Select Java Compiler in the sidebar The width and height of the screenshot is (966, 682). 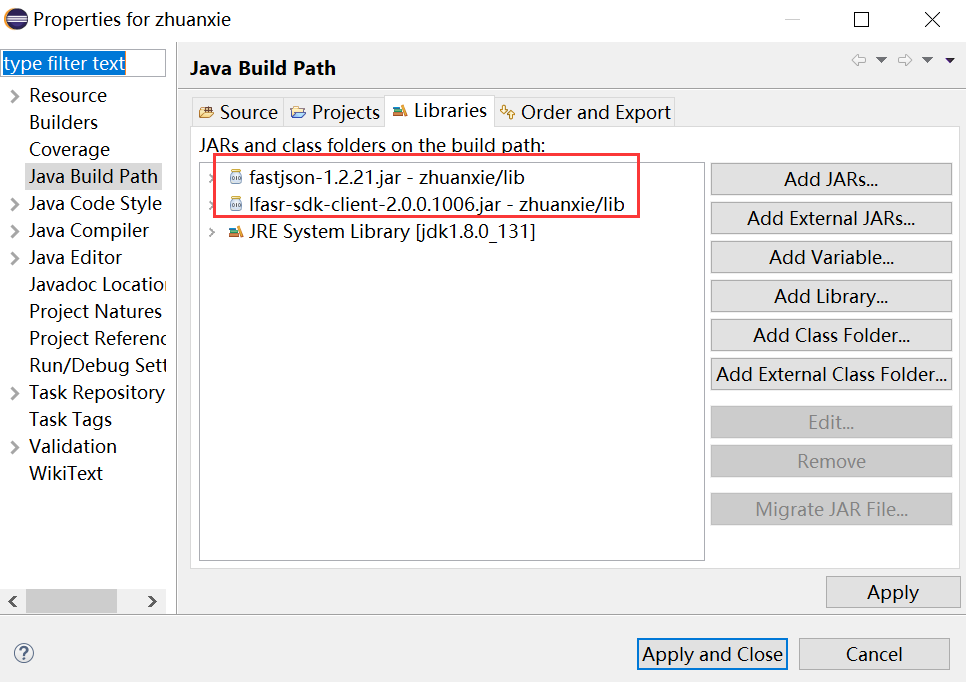click(89, 231)
